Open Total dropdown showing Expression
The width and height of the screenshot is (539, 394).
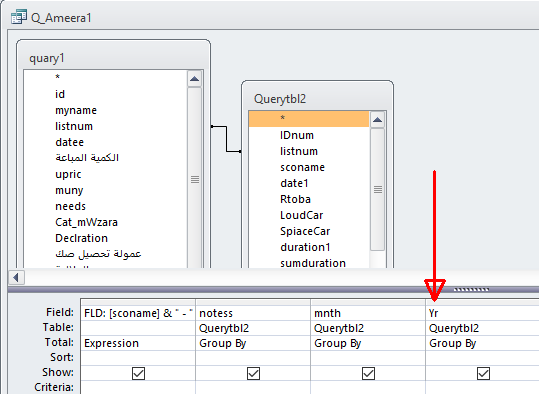click(138, 343)
